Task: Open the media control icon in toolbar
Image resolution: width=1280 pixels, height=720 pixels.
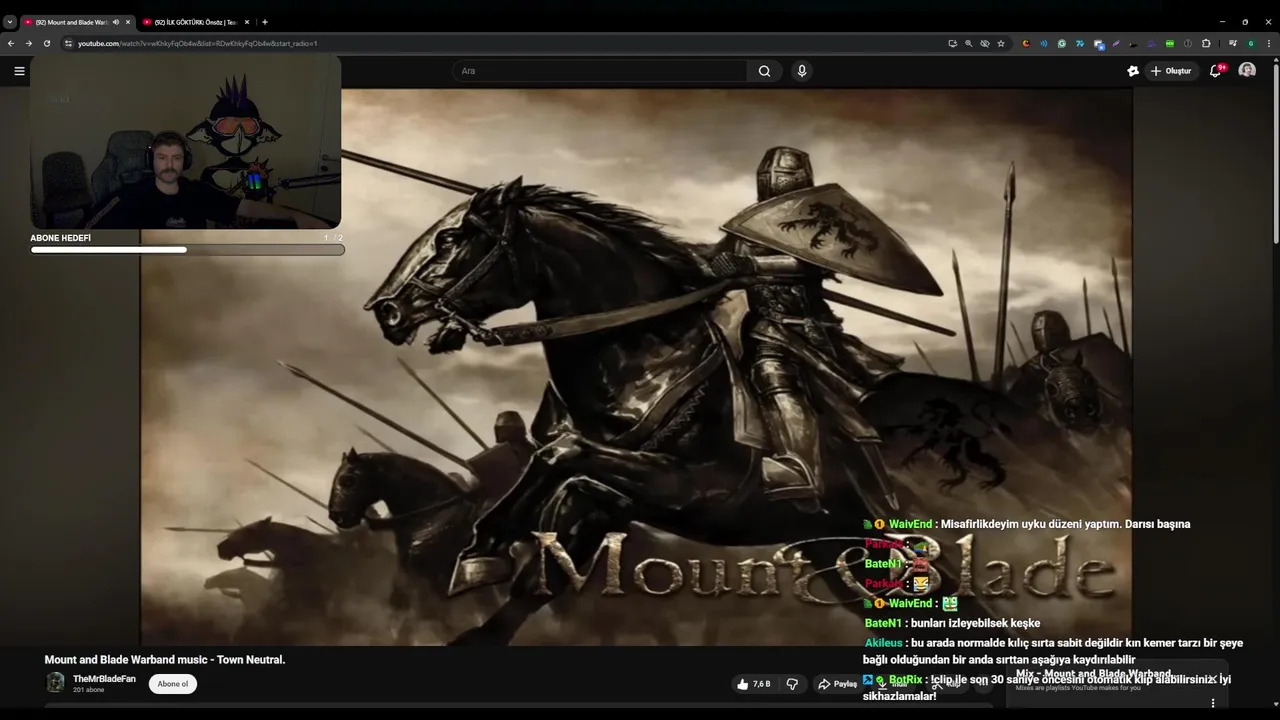Action: (x=1233, y=43)
